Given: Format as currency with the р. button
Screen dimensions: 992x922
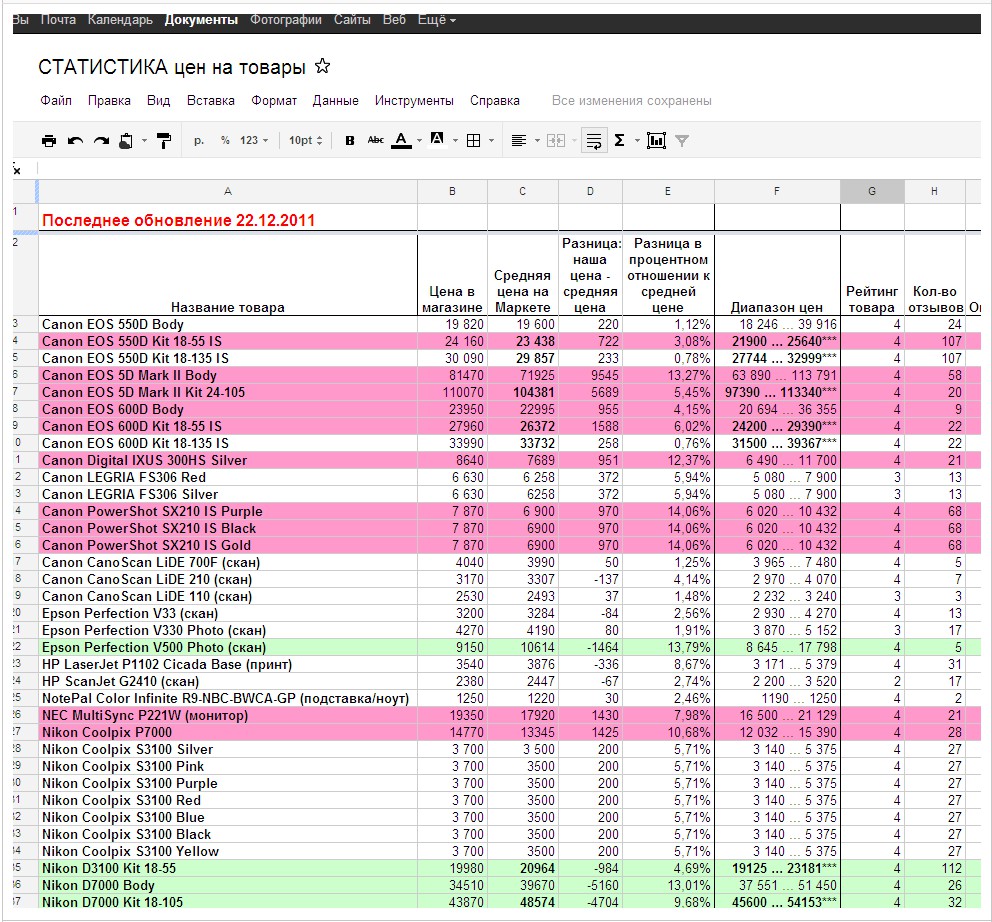Looking at the screenshot, I should 199,140.
